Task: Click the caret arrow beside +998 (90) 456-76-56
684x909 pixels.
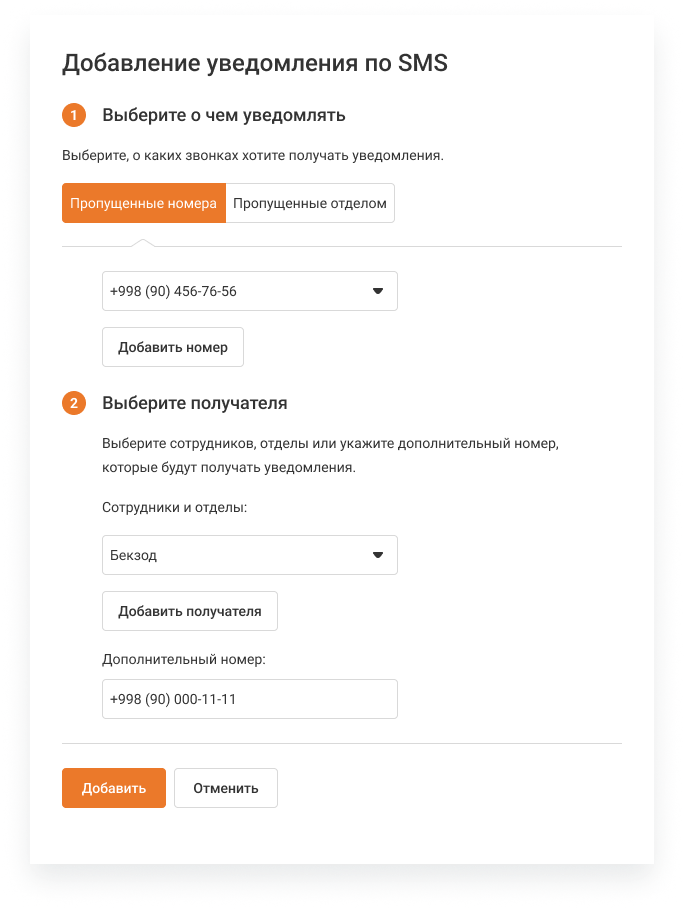Action: (x=378, y=291)
